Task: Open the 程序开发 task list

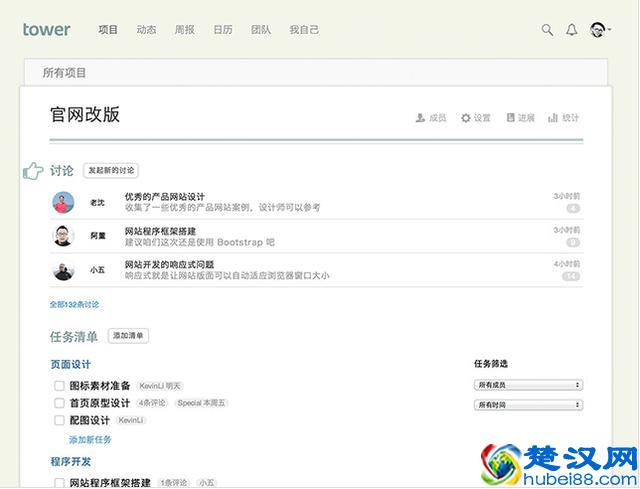Action: tap(70, 462)
